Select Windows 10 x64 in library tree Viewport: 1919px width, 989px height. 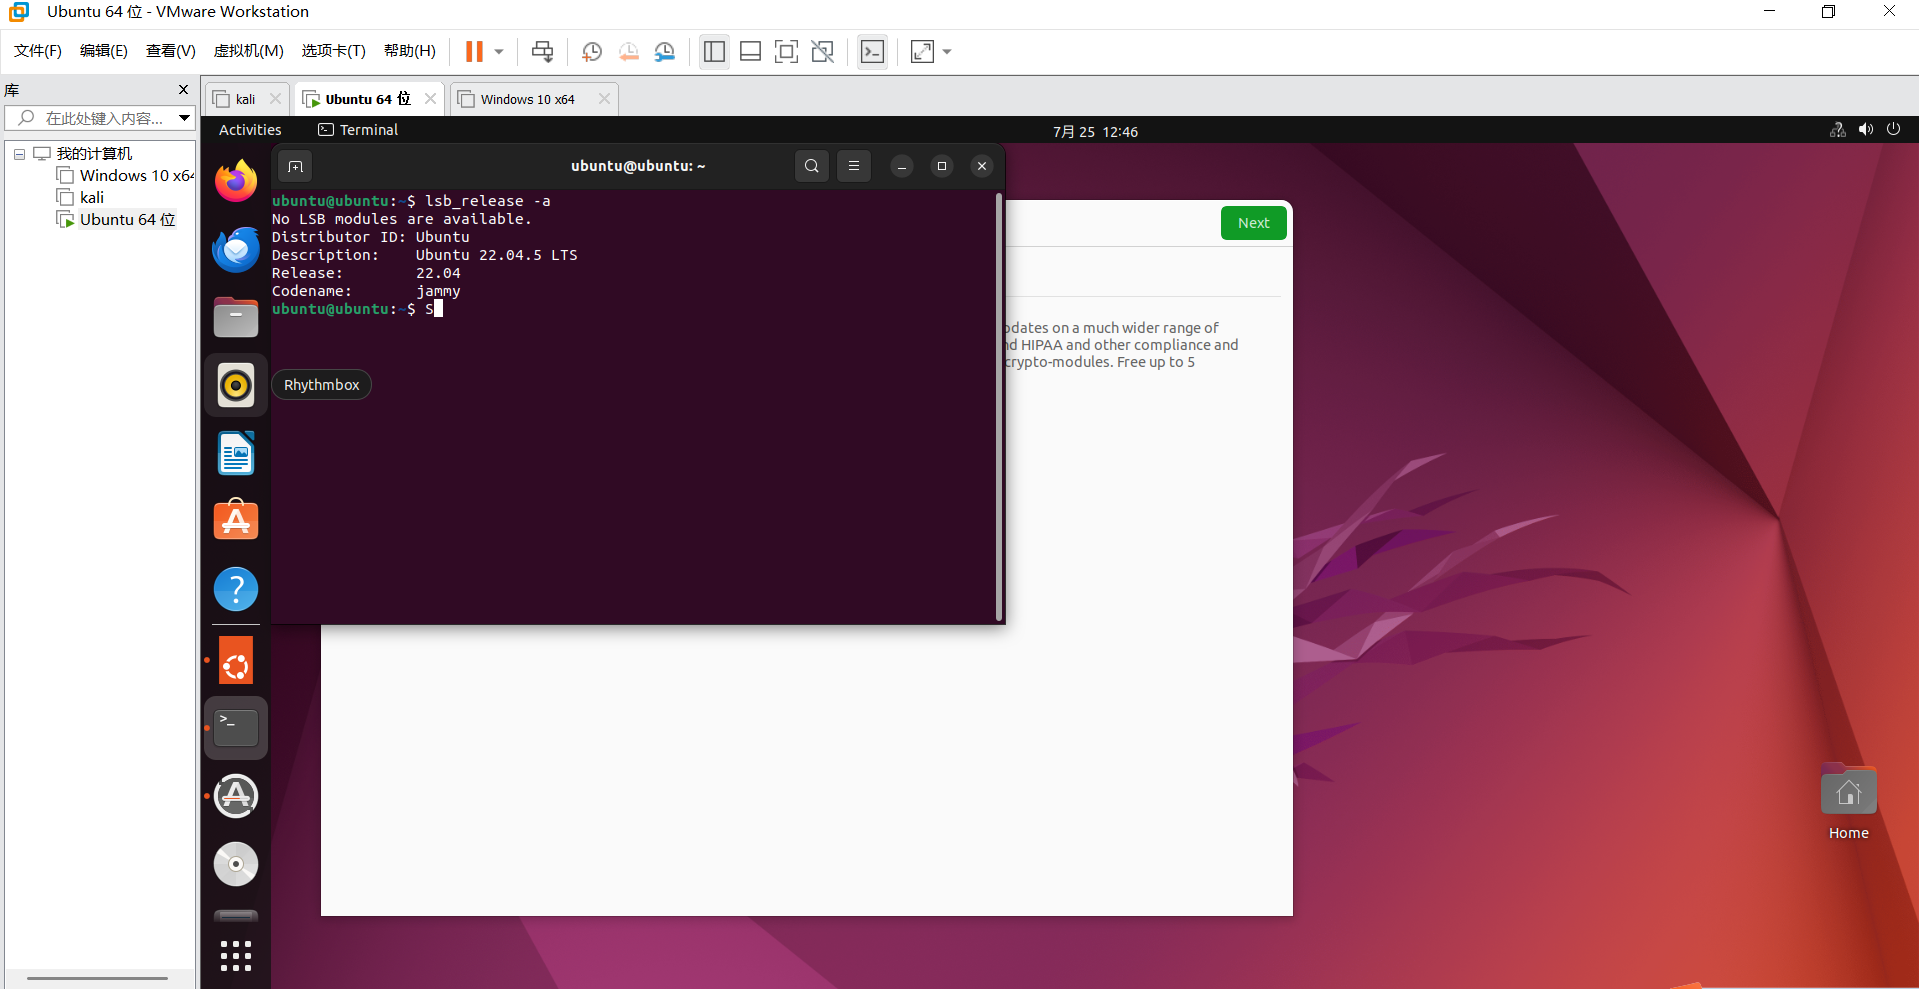click(x=127, y=176)
